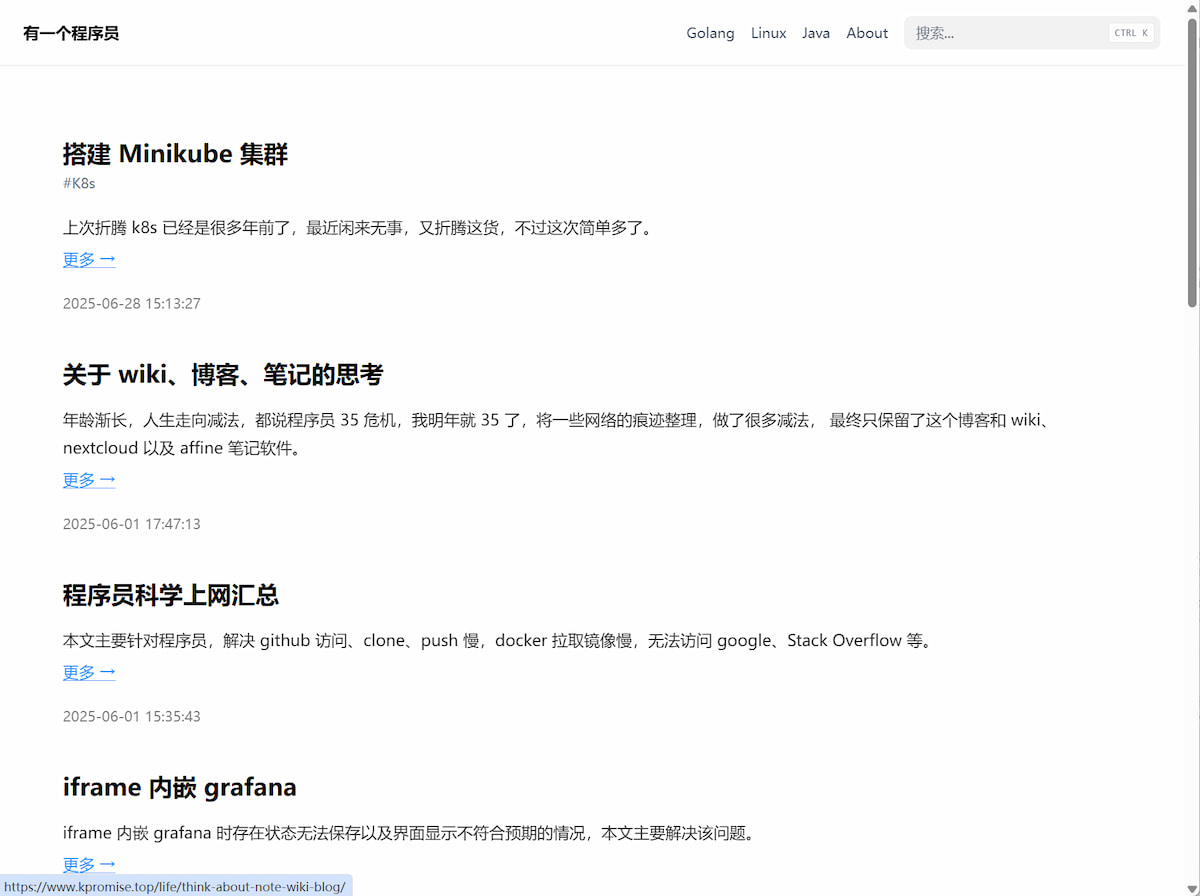Click 更多 under the iframe grafana post
The image size is (1200, 896).
89,864
